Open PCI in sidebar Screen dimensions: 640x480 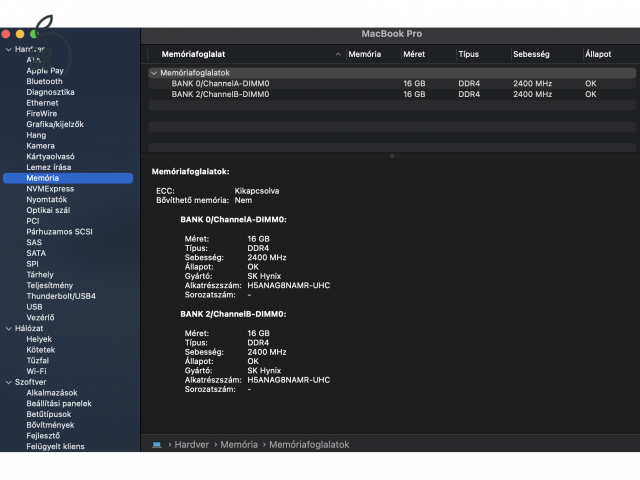pos(33,221)
